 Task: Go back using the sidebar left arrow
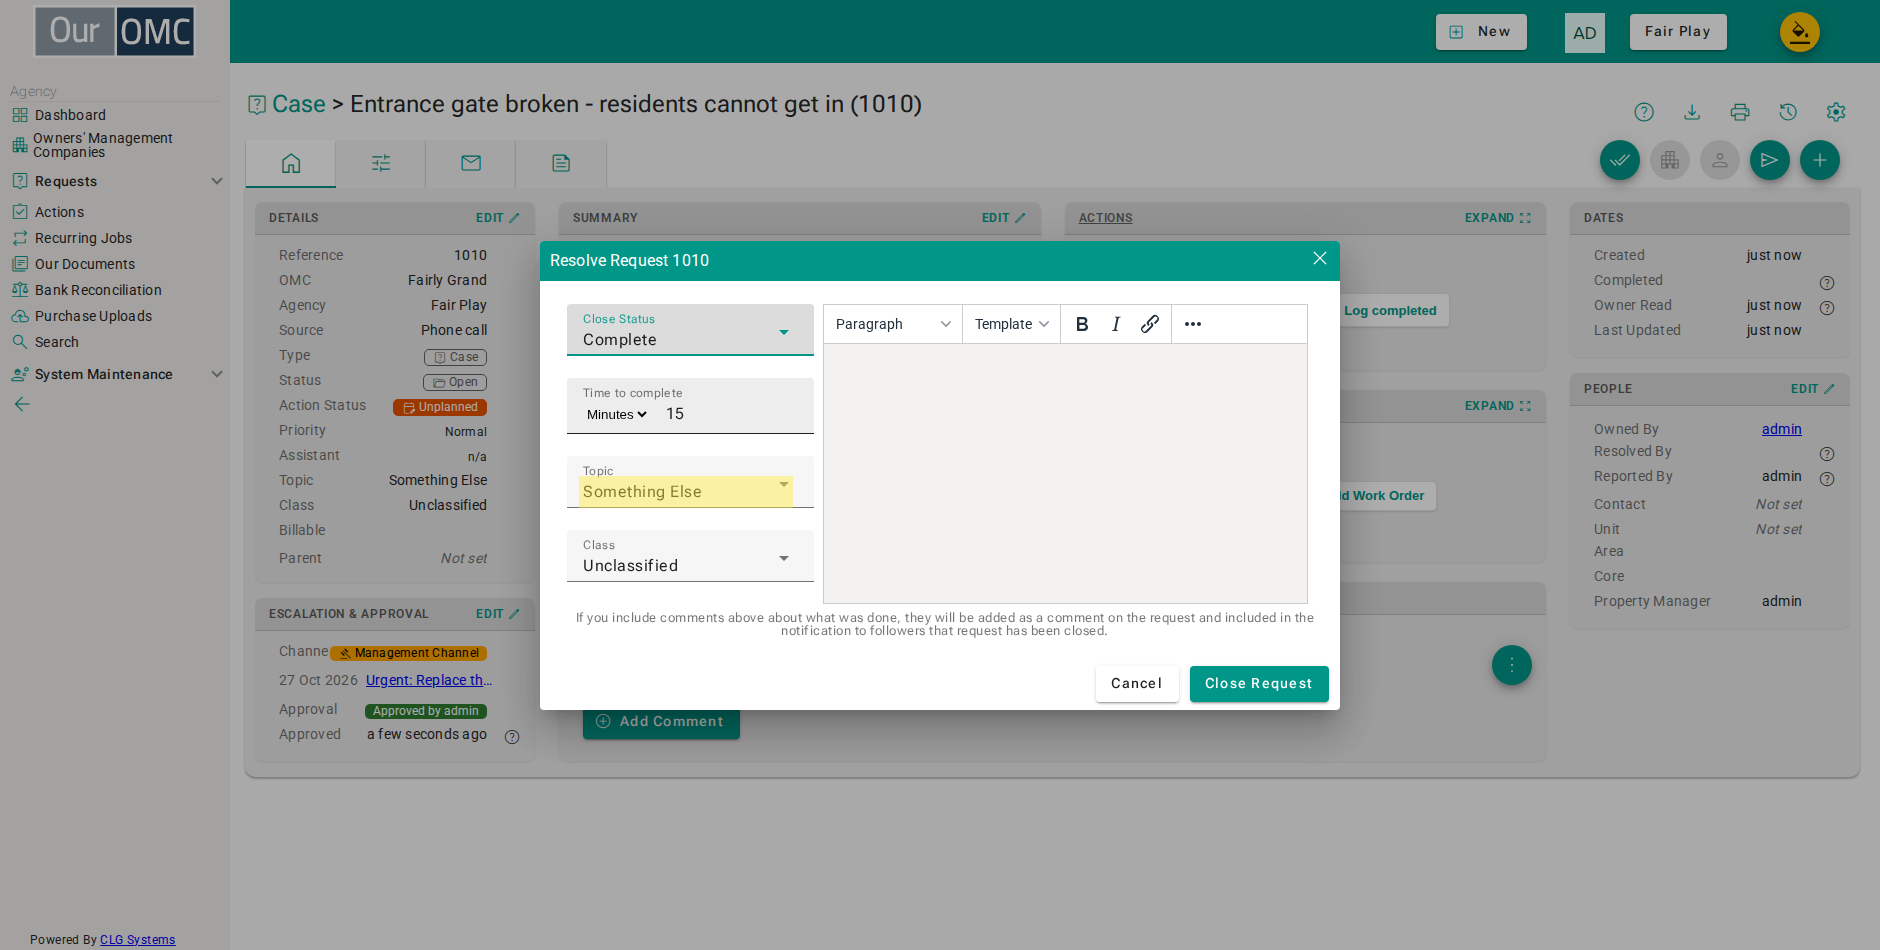22,404
